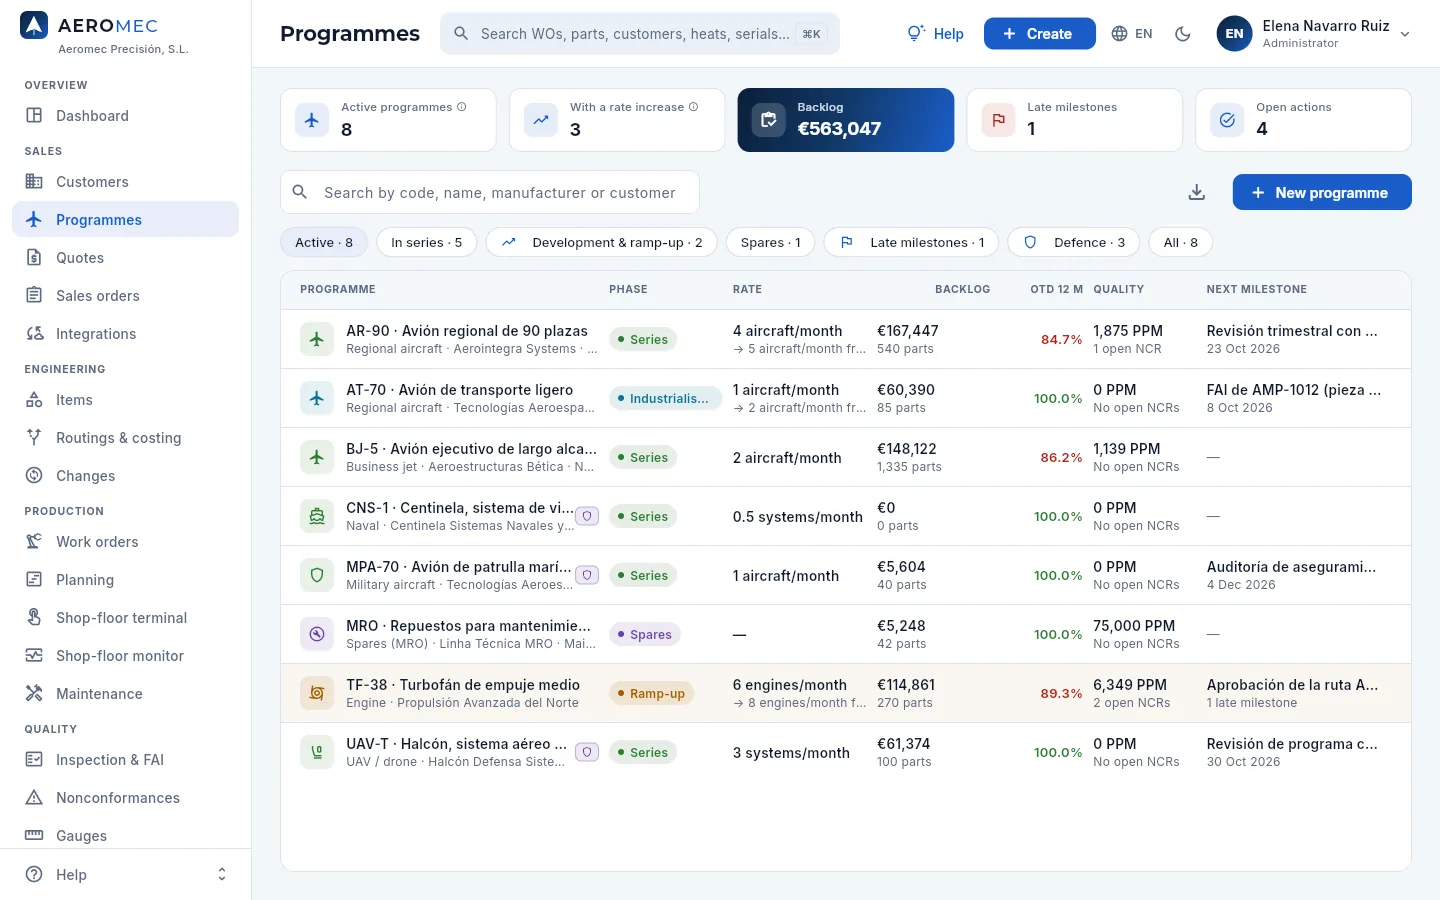Click the download export icon
The image size is (1440, 900).
tap(1196, 192)
